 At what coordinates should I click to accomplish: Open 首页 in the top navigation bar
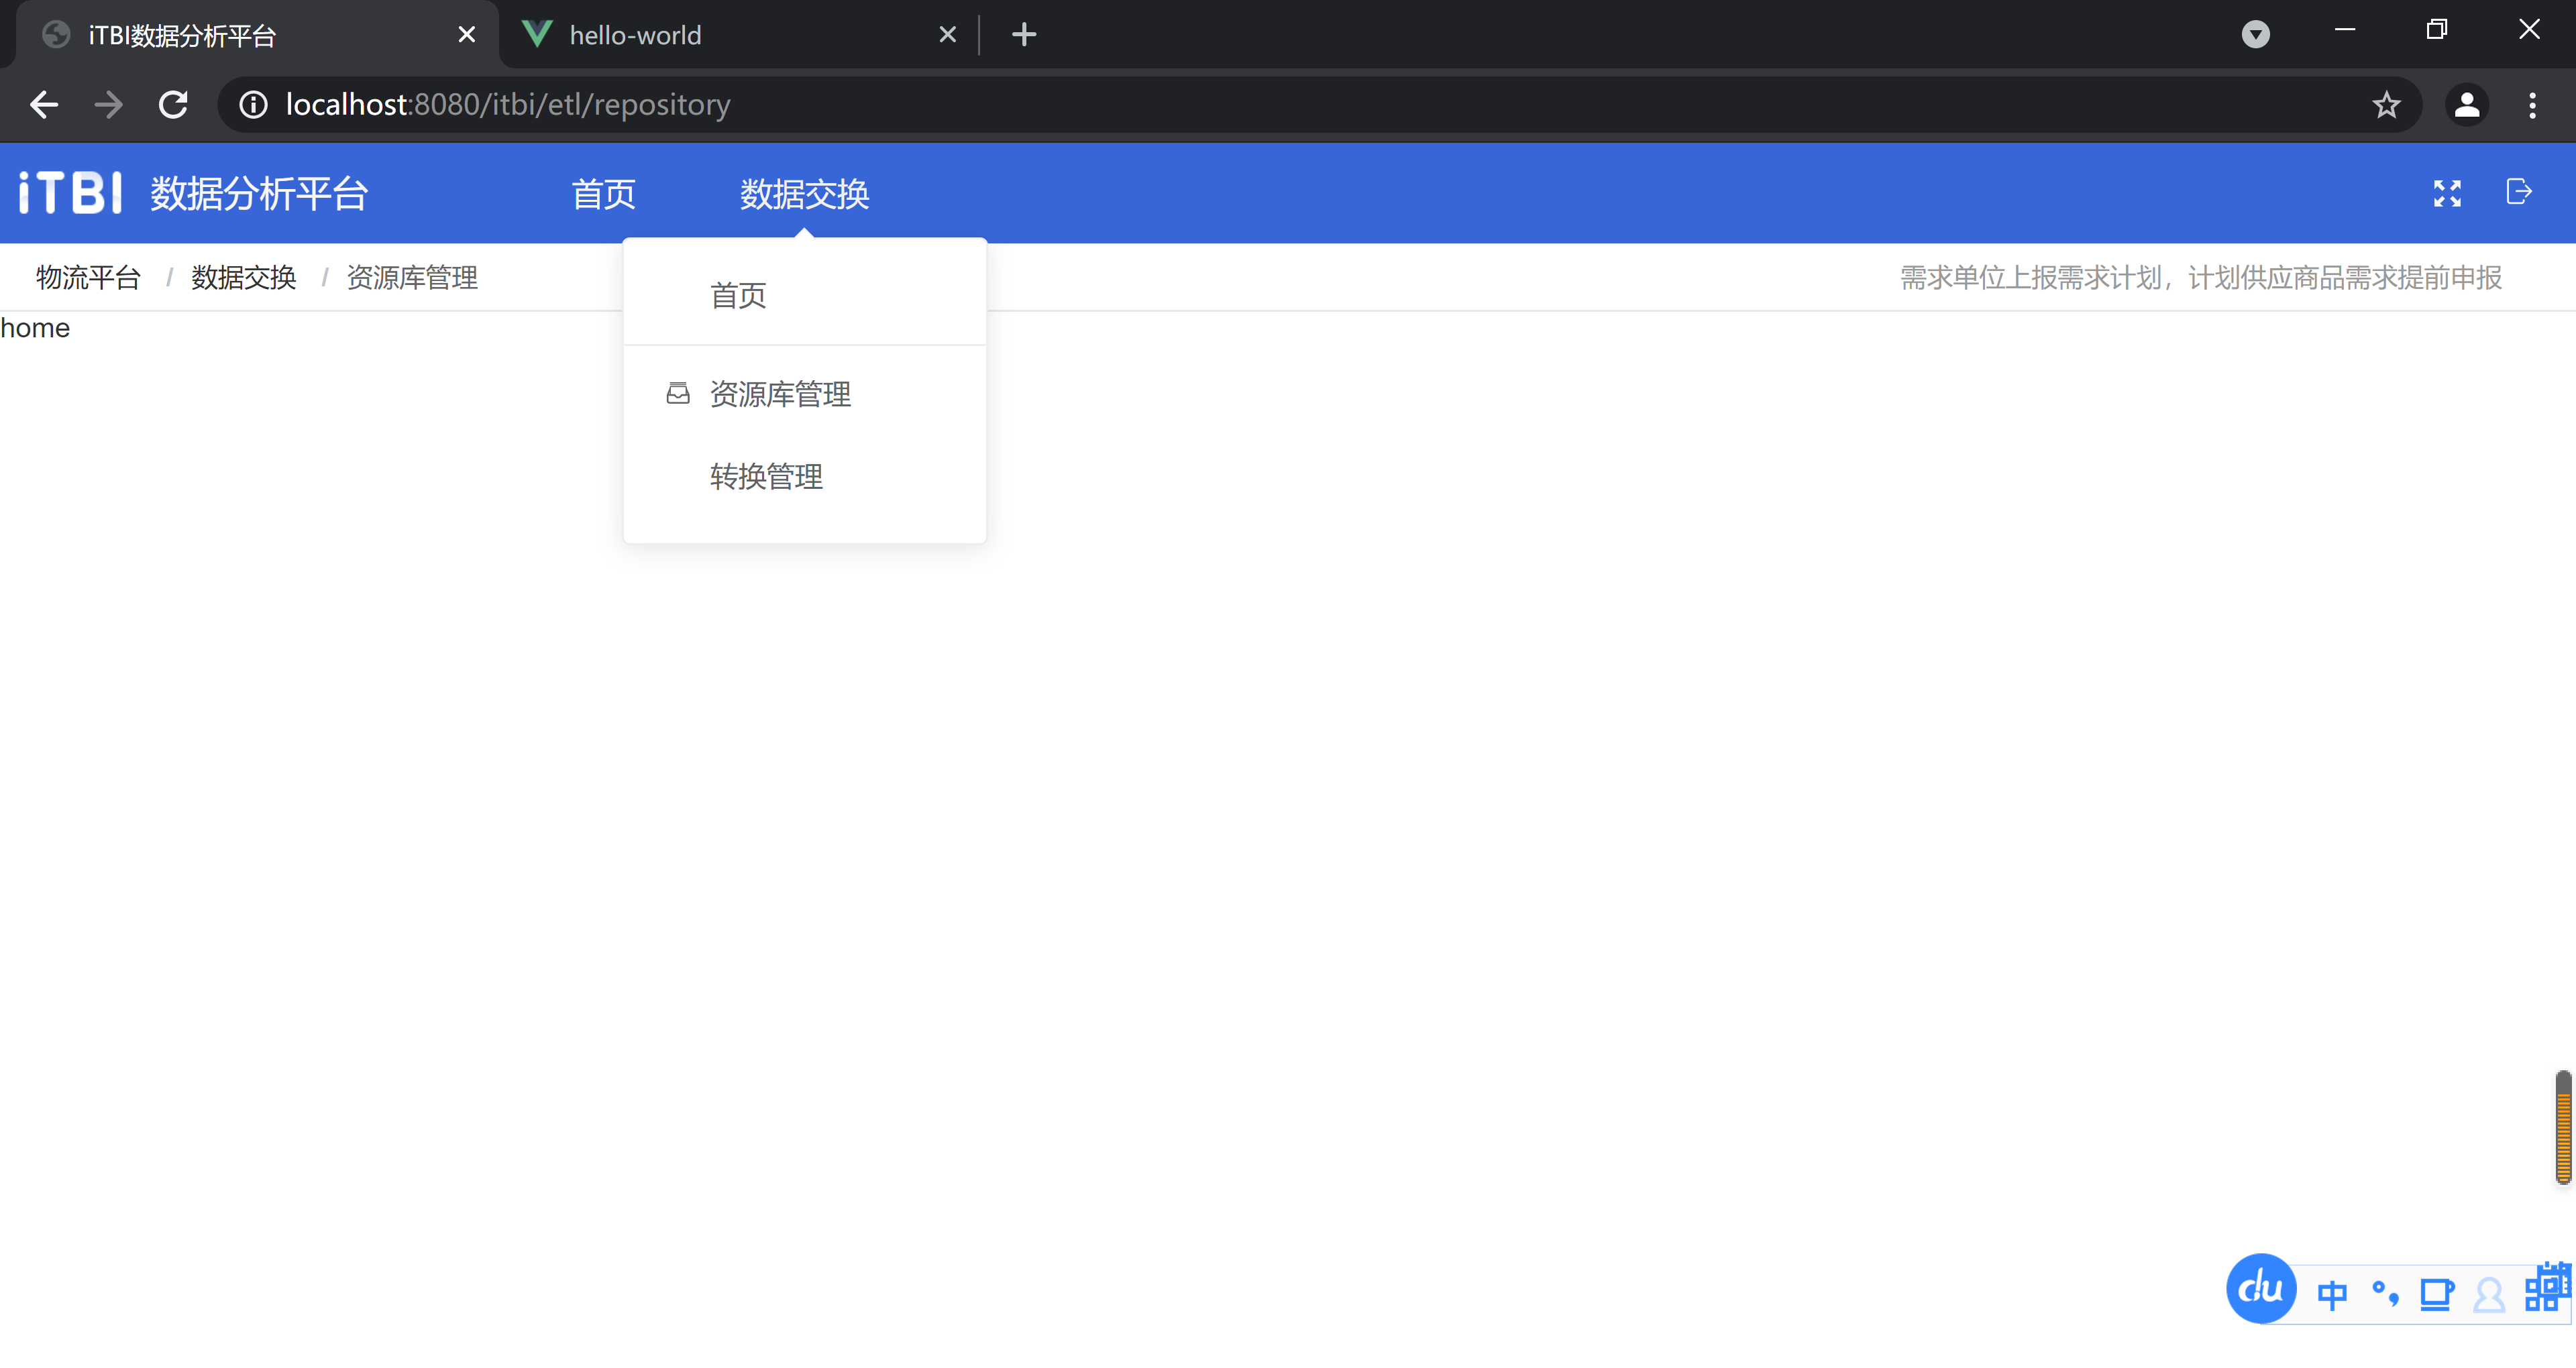point(603,193)
